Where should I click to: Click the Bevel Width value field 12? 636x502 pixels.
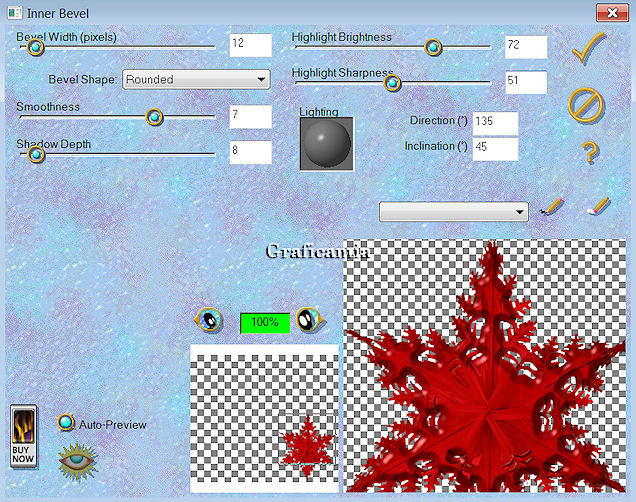(251, 45)
